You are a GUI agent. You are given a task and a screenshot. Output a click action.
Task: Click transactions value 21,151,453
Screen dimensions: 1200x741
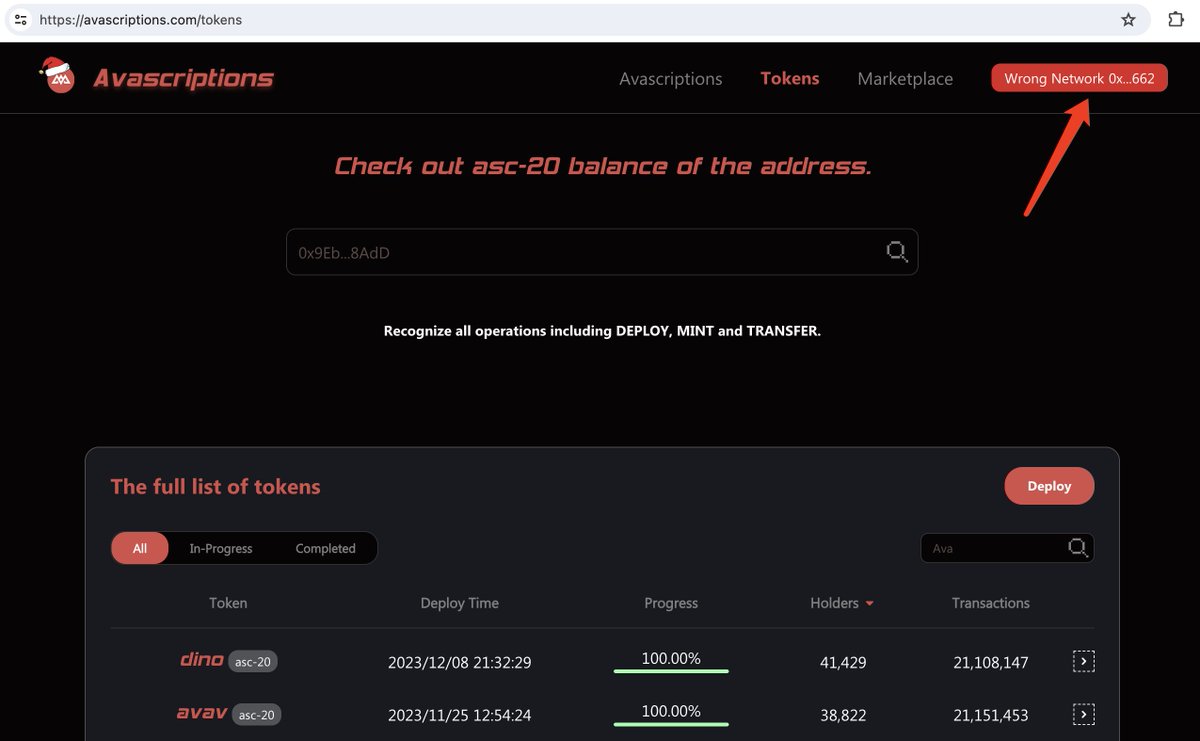pyautogui.click(x=990, y=715)
